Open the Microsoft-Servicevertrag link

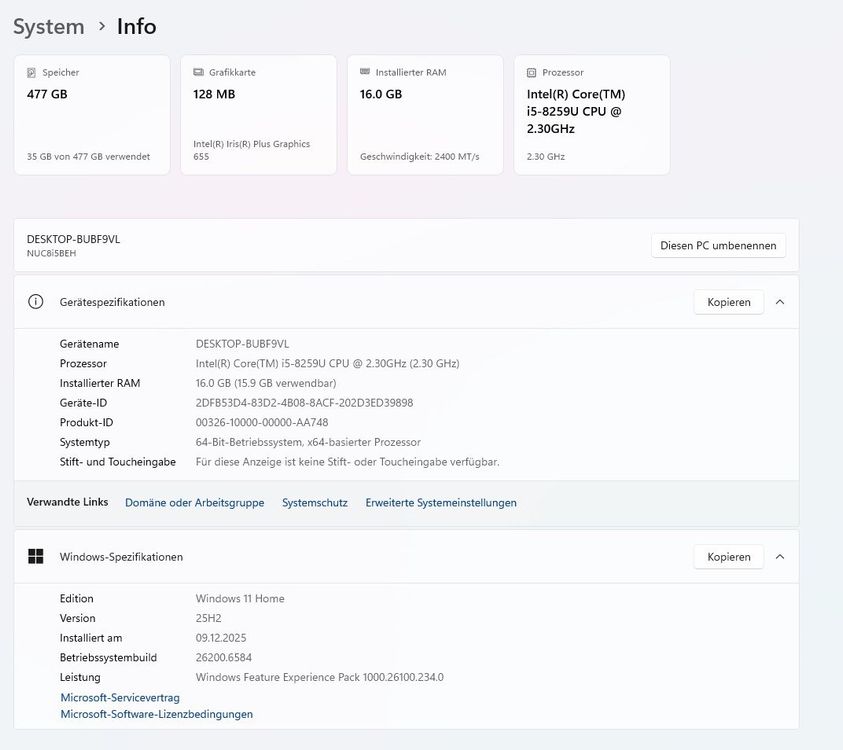pos(120,697)
